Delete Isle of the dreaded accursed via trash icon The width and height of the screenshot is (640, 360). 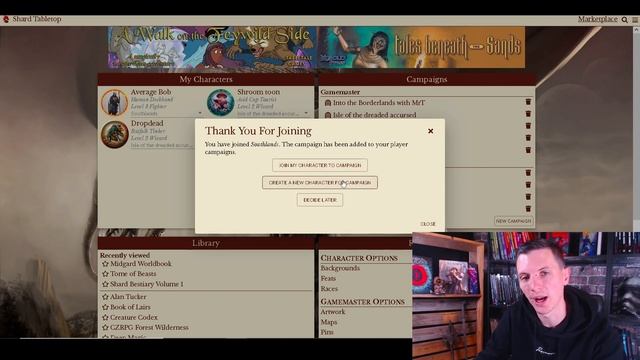pyautogui.click(x=528, y=113)
